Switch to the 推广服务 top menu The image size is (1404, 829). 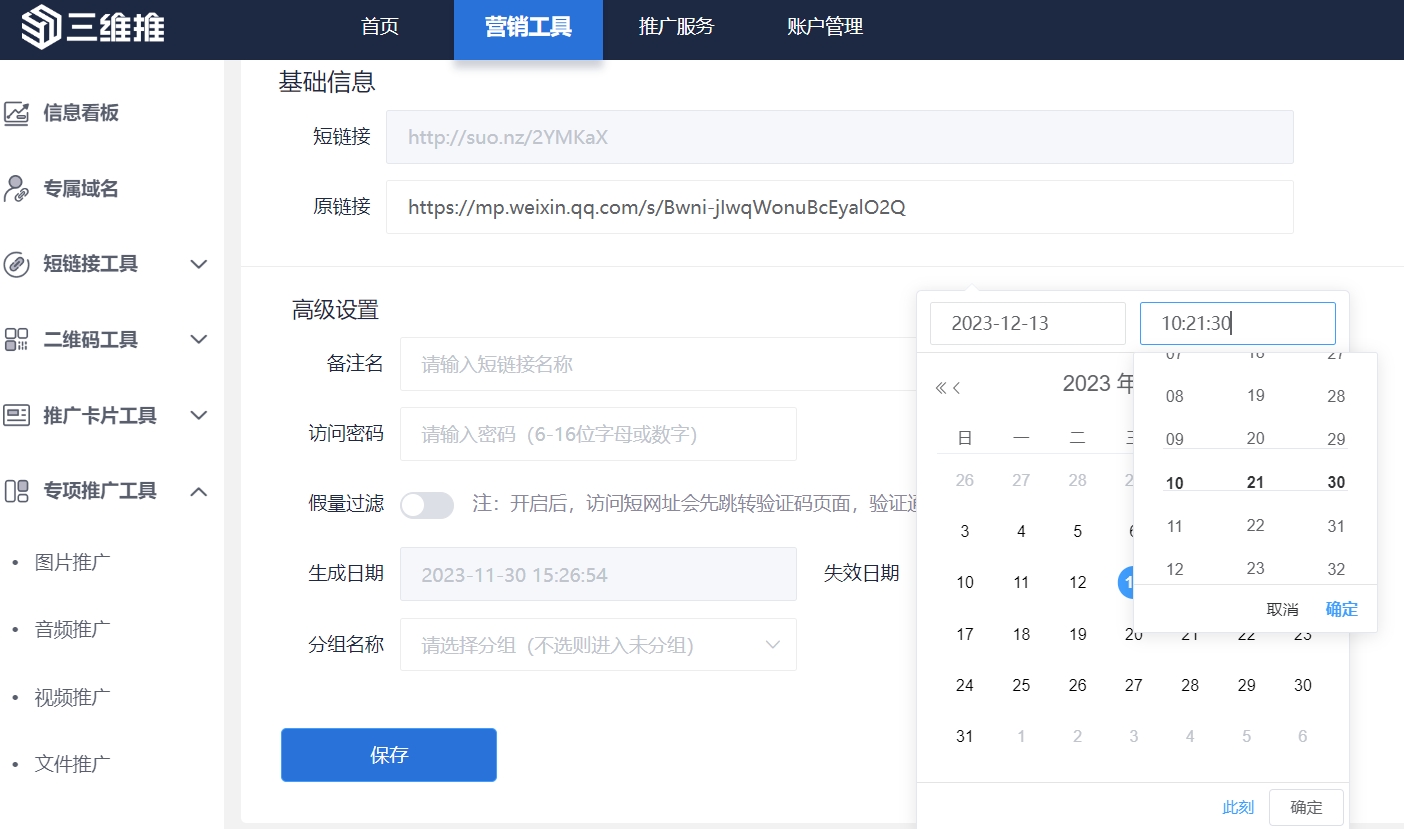pos(676,27)
